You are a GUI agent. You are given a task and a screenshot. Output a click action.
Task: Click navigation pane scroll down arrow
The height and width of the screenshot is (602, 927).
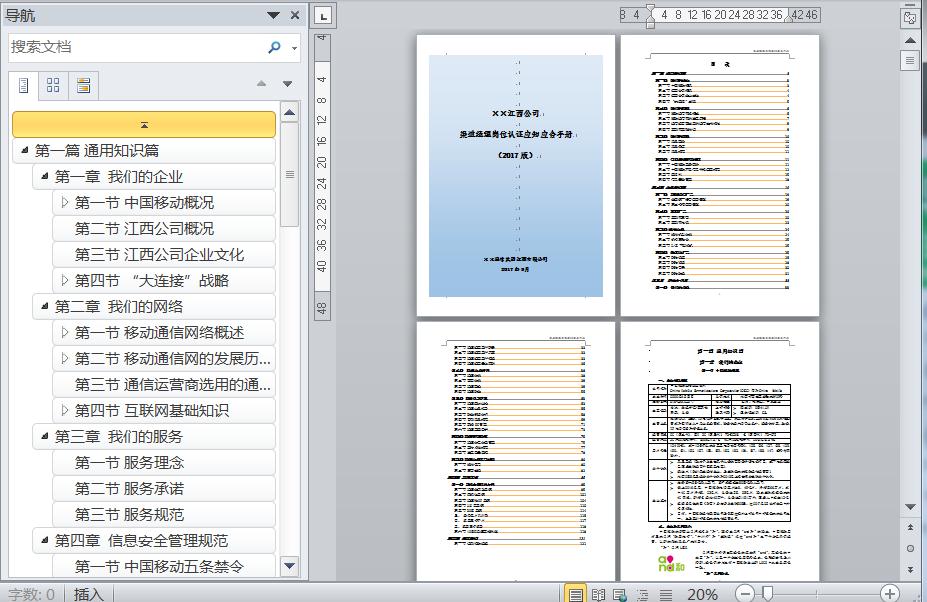click(290, 566)
